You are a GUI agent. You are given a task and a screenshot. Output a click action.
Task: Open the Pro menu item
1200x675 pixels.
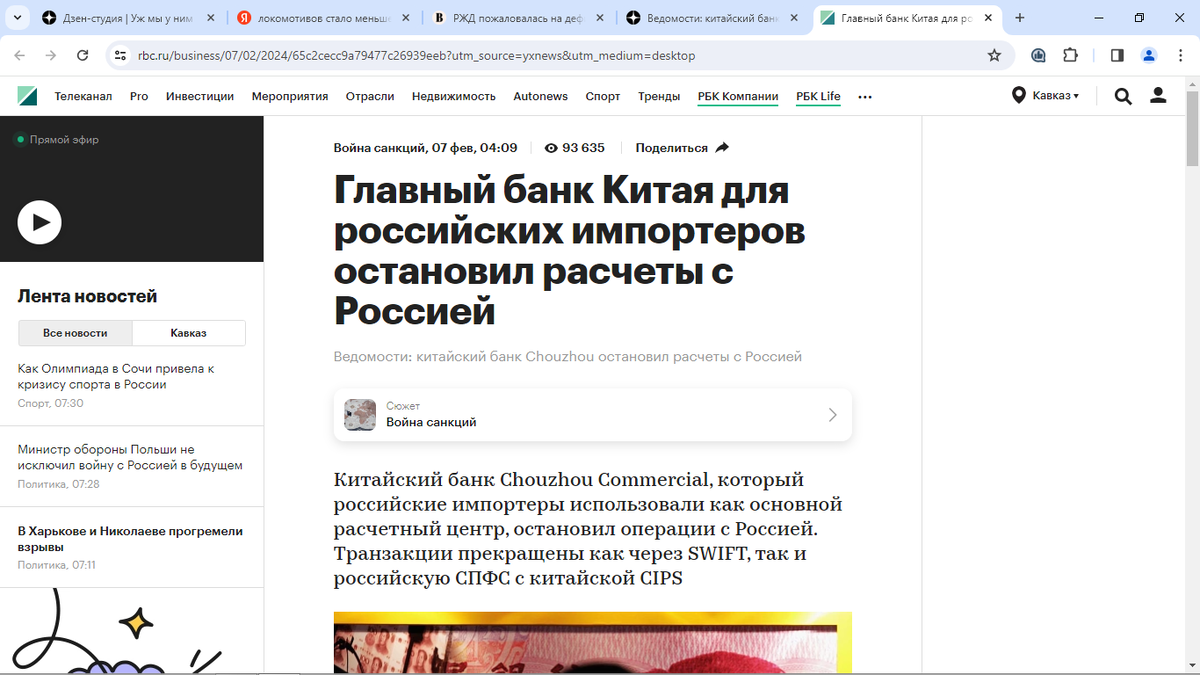pos(139,96)
